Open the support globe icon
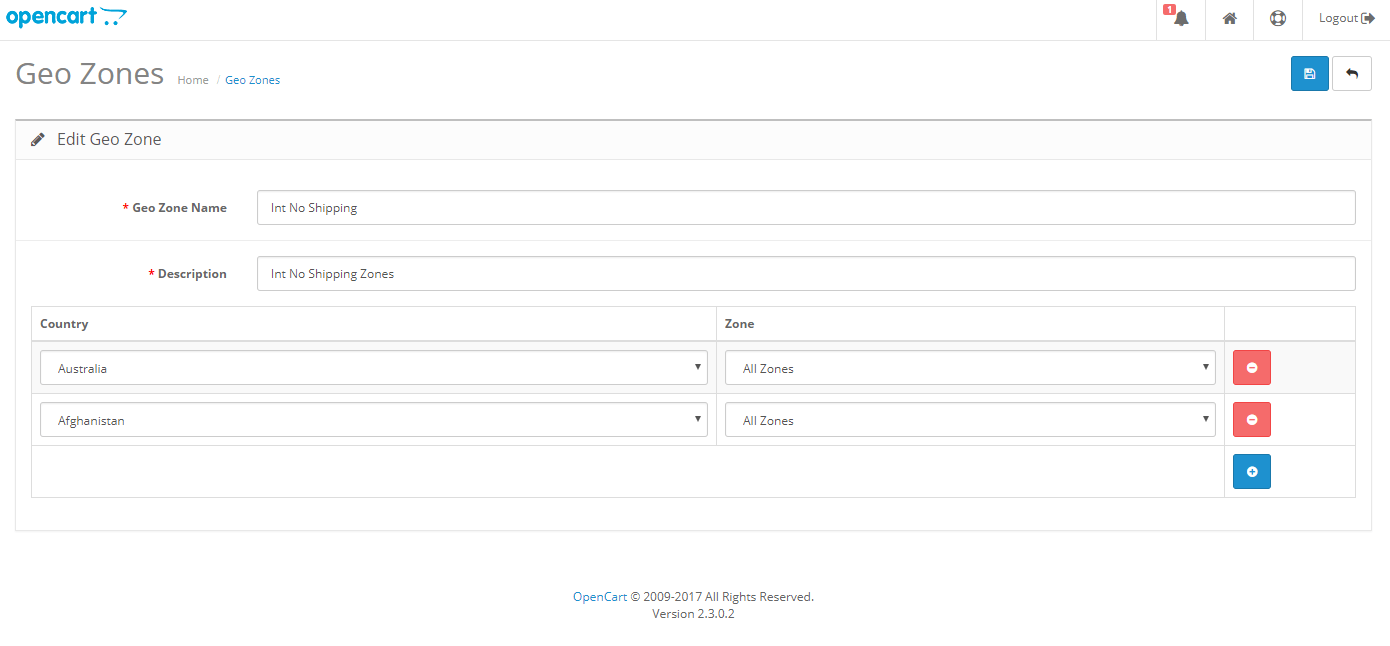This screenshot has width=1390, height=646. [1278, 19]
